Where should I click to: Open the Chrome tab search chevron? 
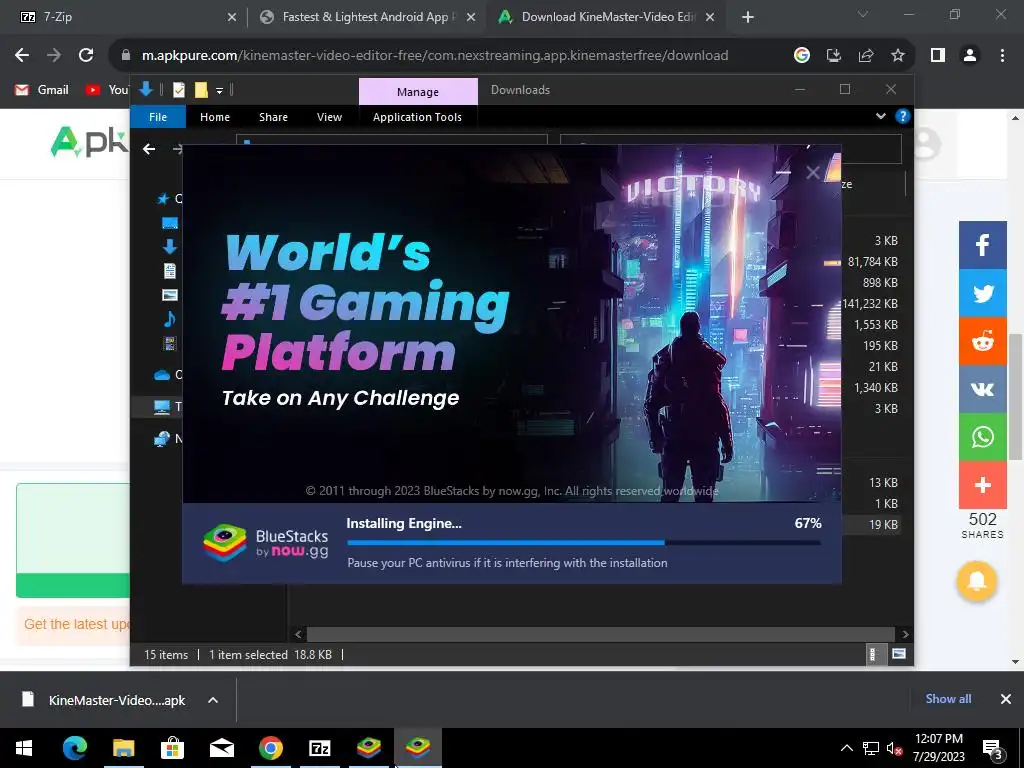pos(863,14)
